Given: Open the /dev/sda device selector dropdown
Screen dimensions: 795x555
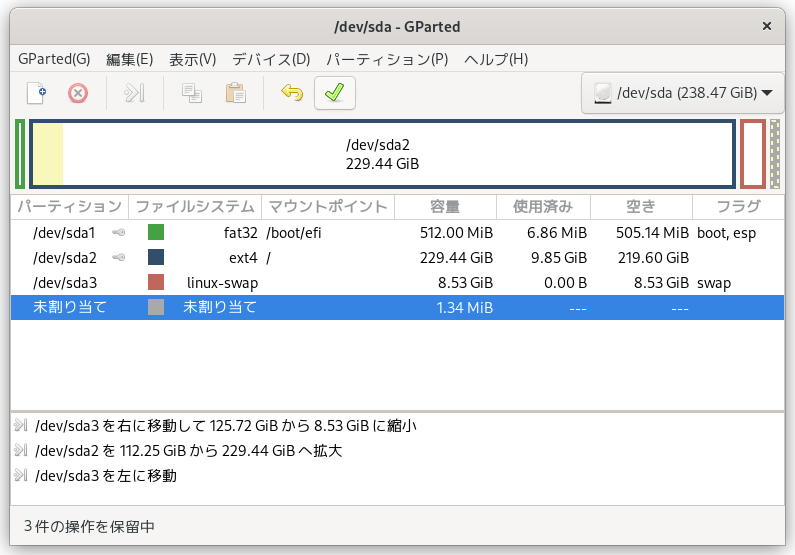Looking at the screenshot, I should pyautogui.click(x=682, y=93).
